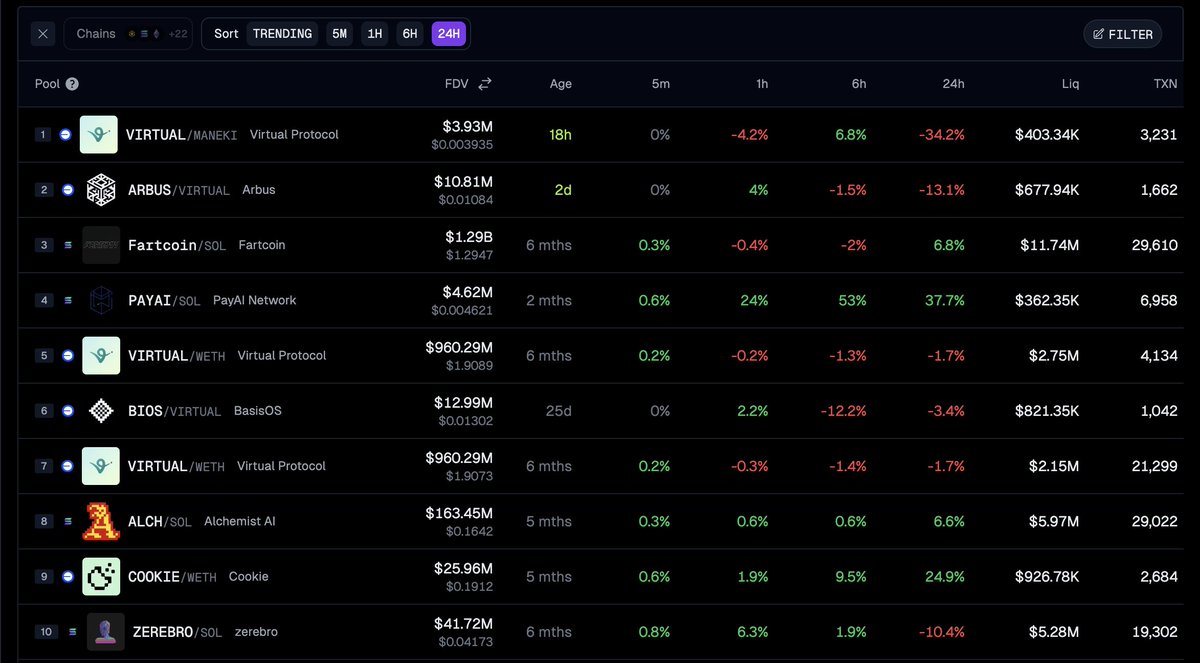
Task: Click the 18h age value
Action: tap(560, 134)
